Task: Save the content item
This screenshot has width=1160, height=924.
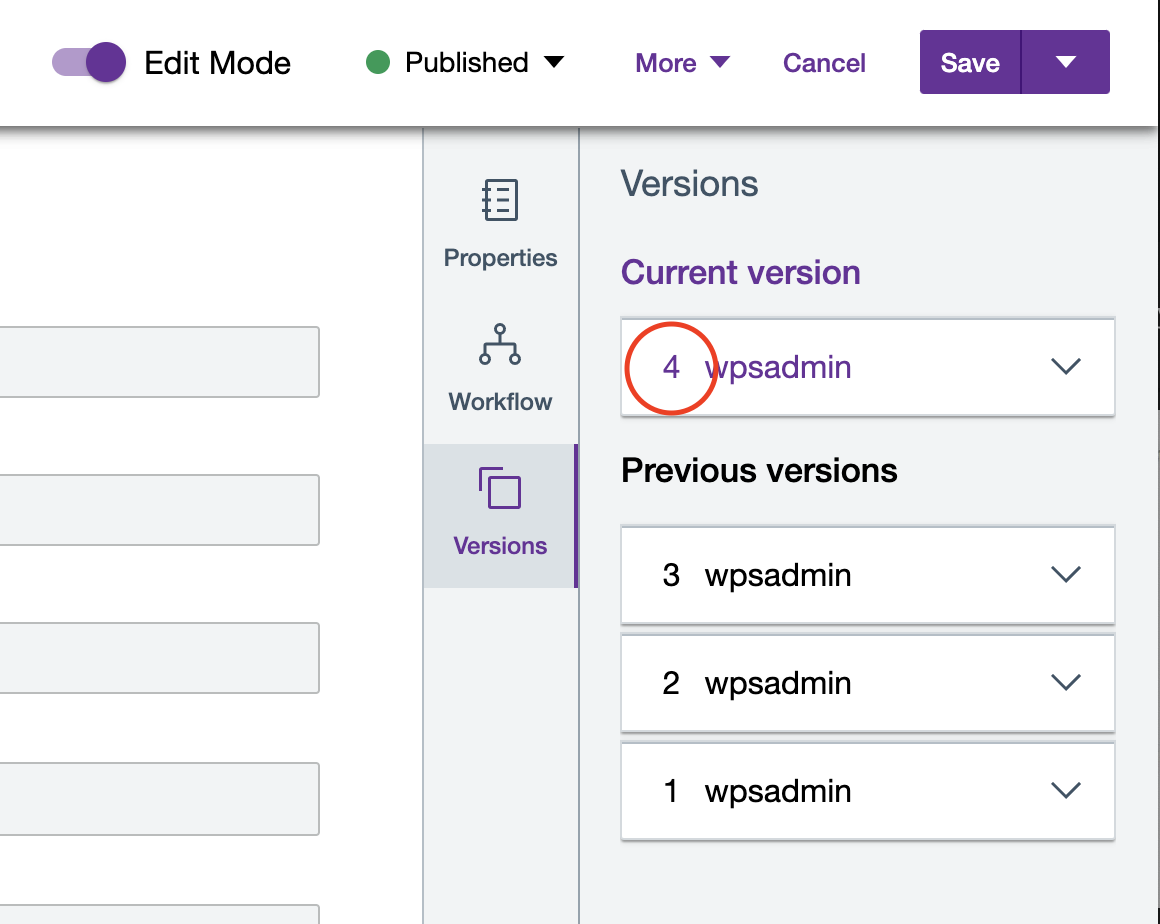Action: pyautogui.click(x=970, y=63)
